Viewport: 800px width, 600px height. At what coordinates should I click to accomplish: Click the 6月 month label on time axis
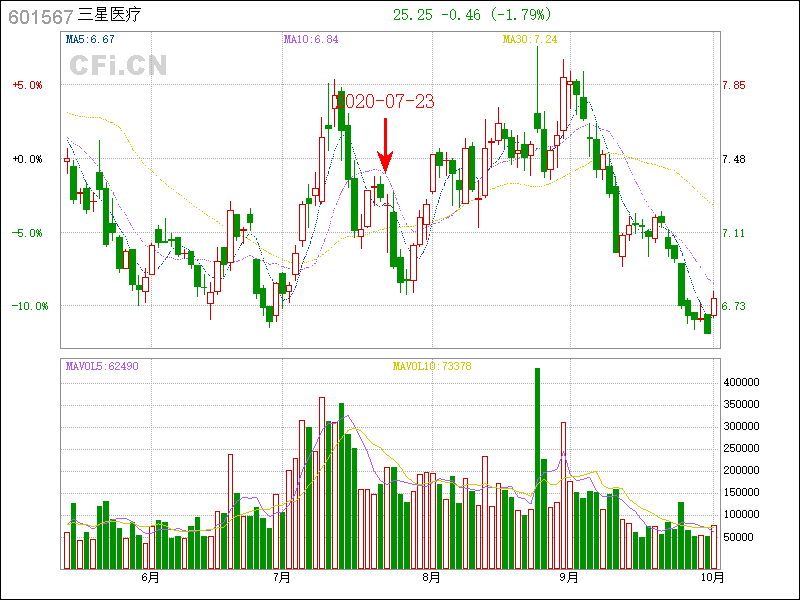coord(150,578)
